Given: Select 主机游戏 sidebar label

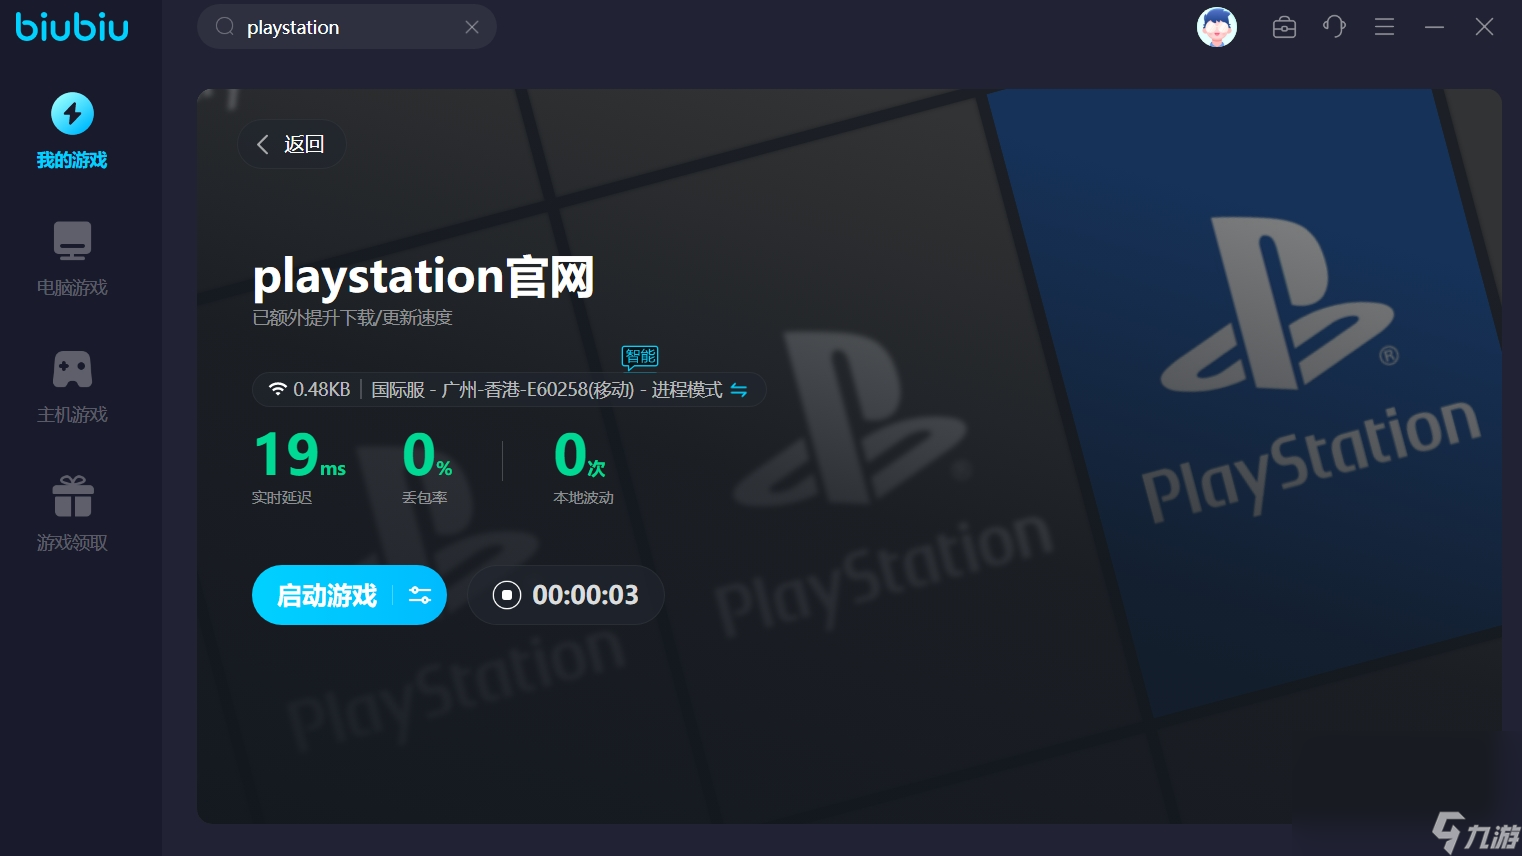Looking at the screenshot, I should pos(72,415).
